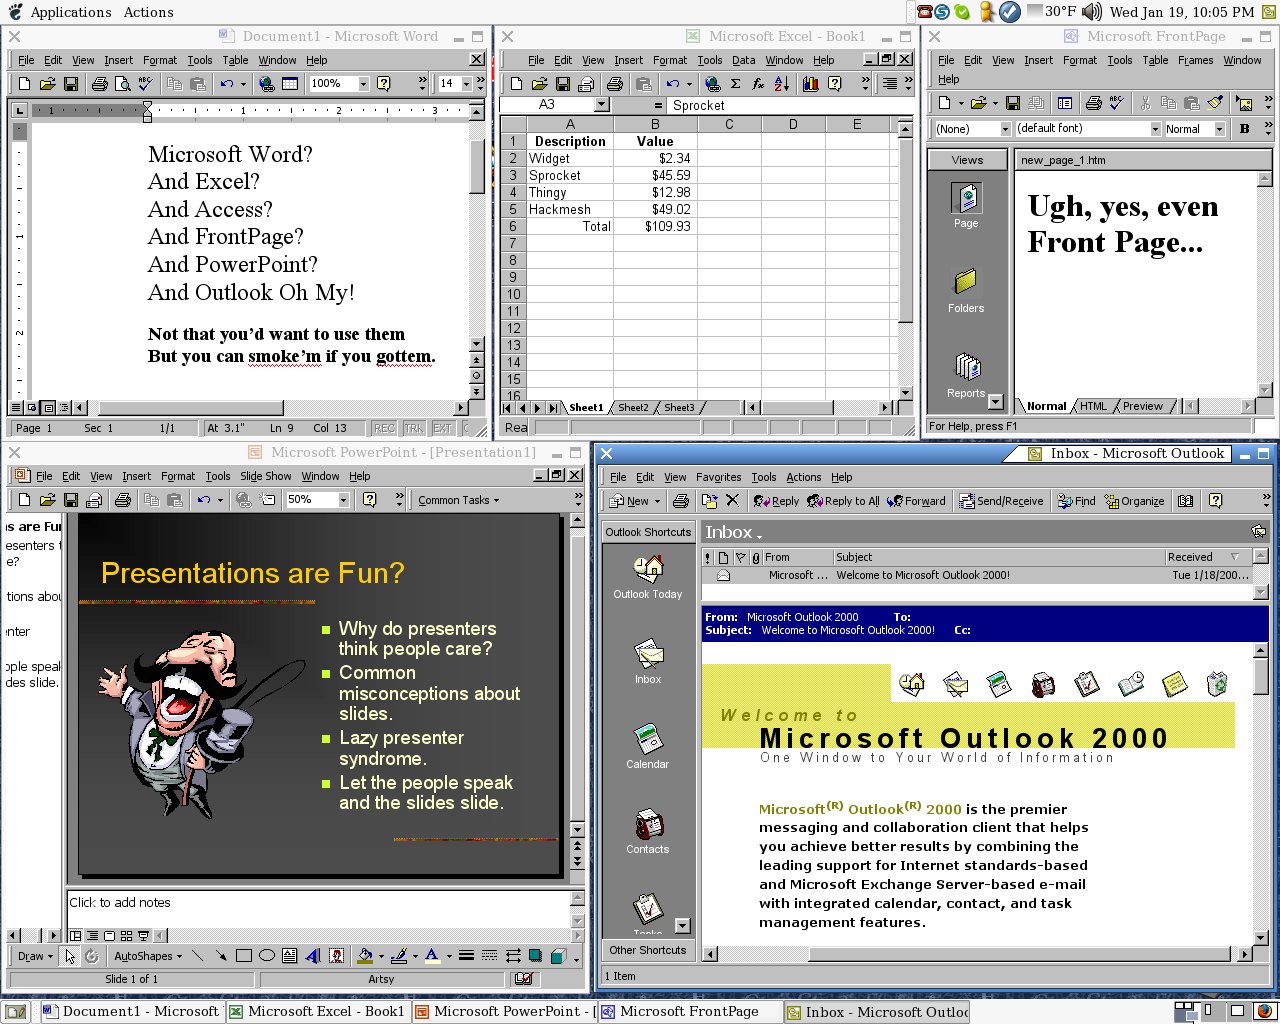The image size is (1280, 1024).
Task: Open FrontPage style (None) dropdown
Action: coord(1005,129)
